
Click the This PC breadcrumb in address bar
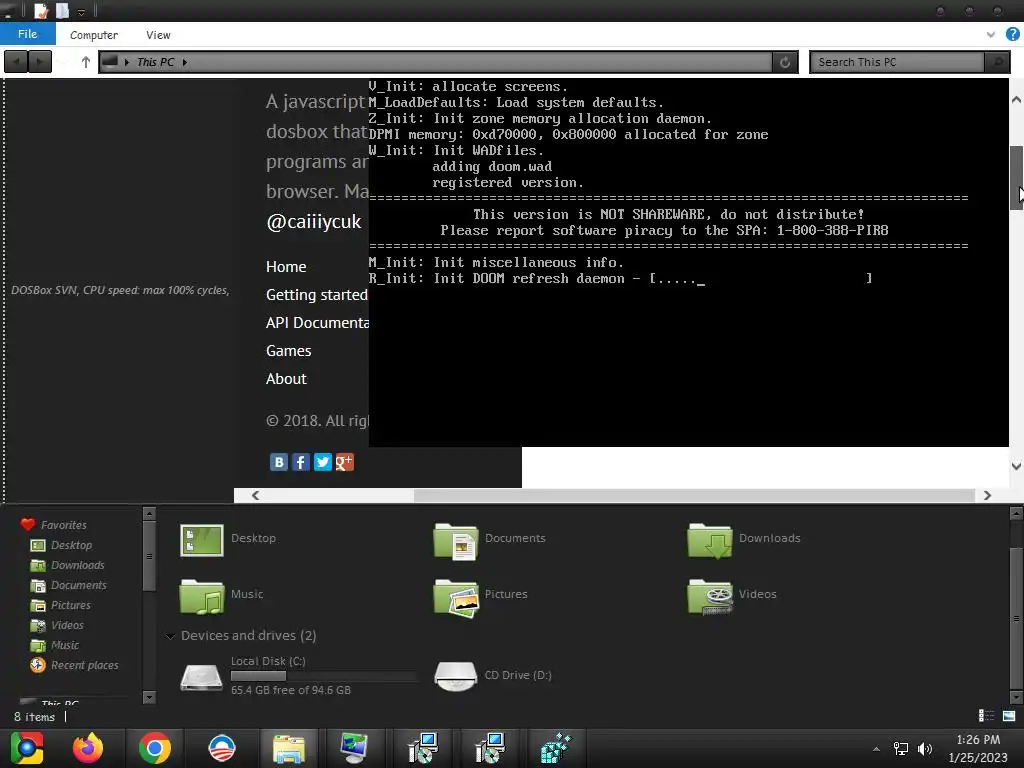pyautogui.click(x=155, y=62)
